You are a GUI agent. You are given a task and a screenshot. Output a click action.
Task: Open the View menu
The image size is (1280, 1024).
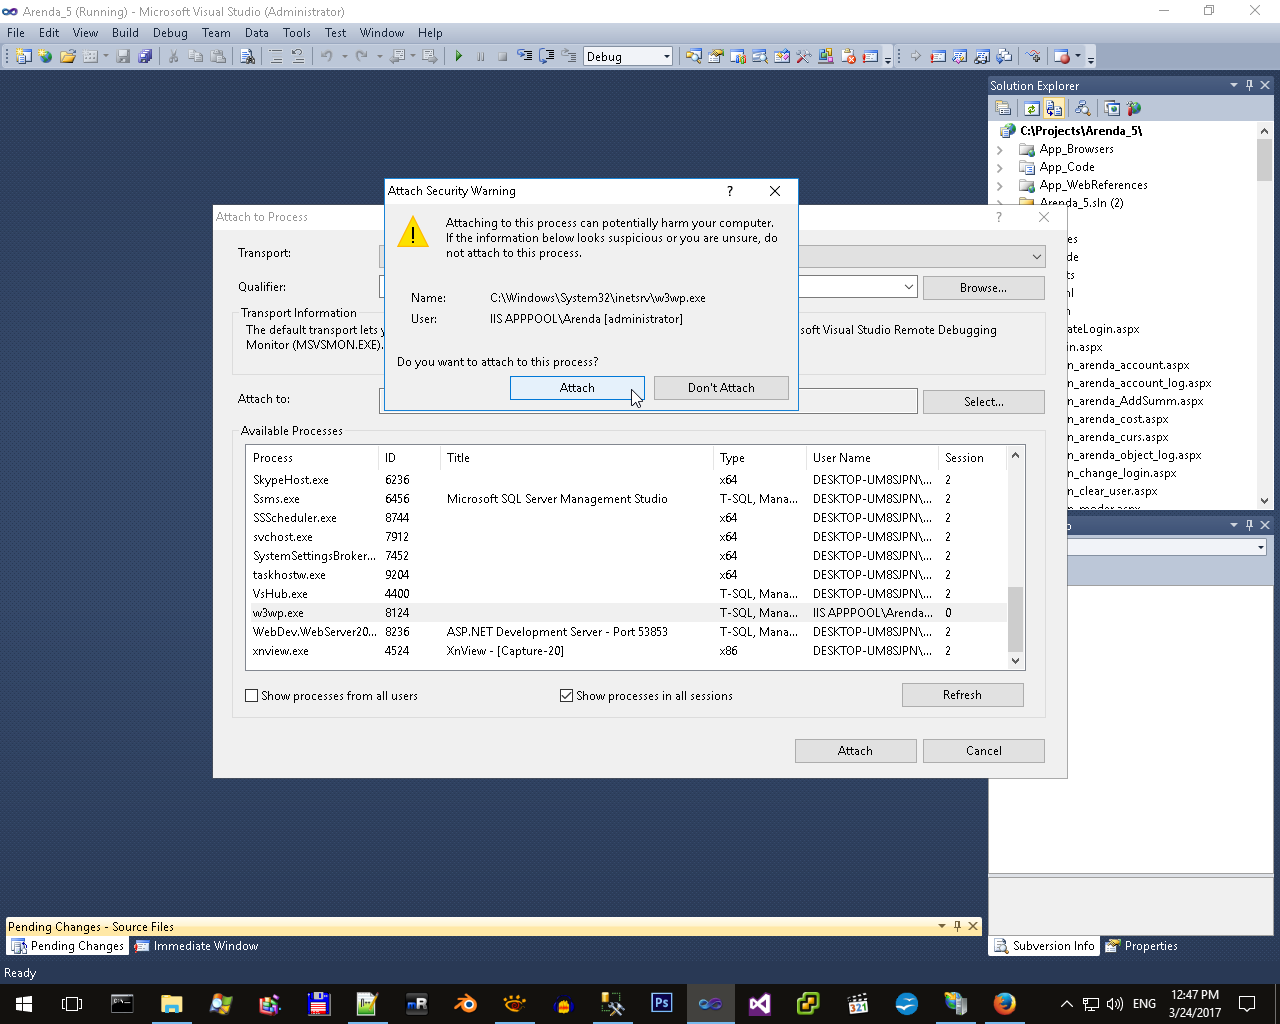85,33
